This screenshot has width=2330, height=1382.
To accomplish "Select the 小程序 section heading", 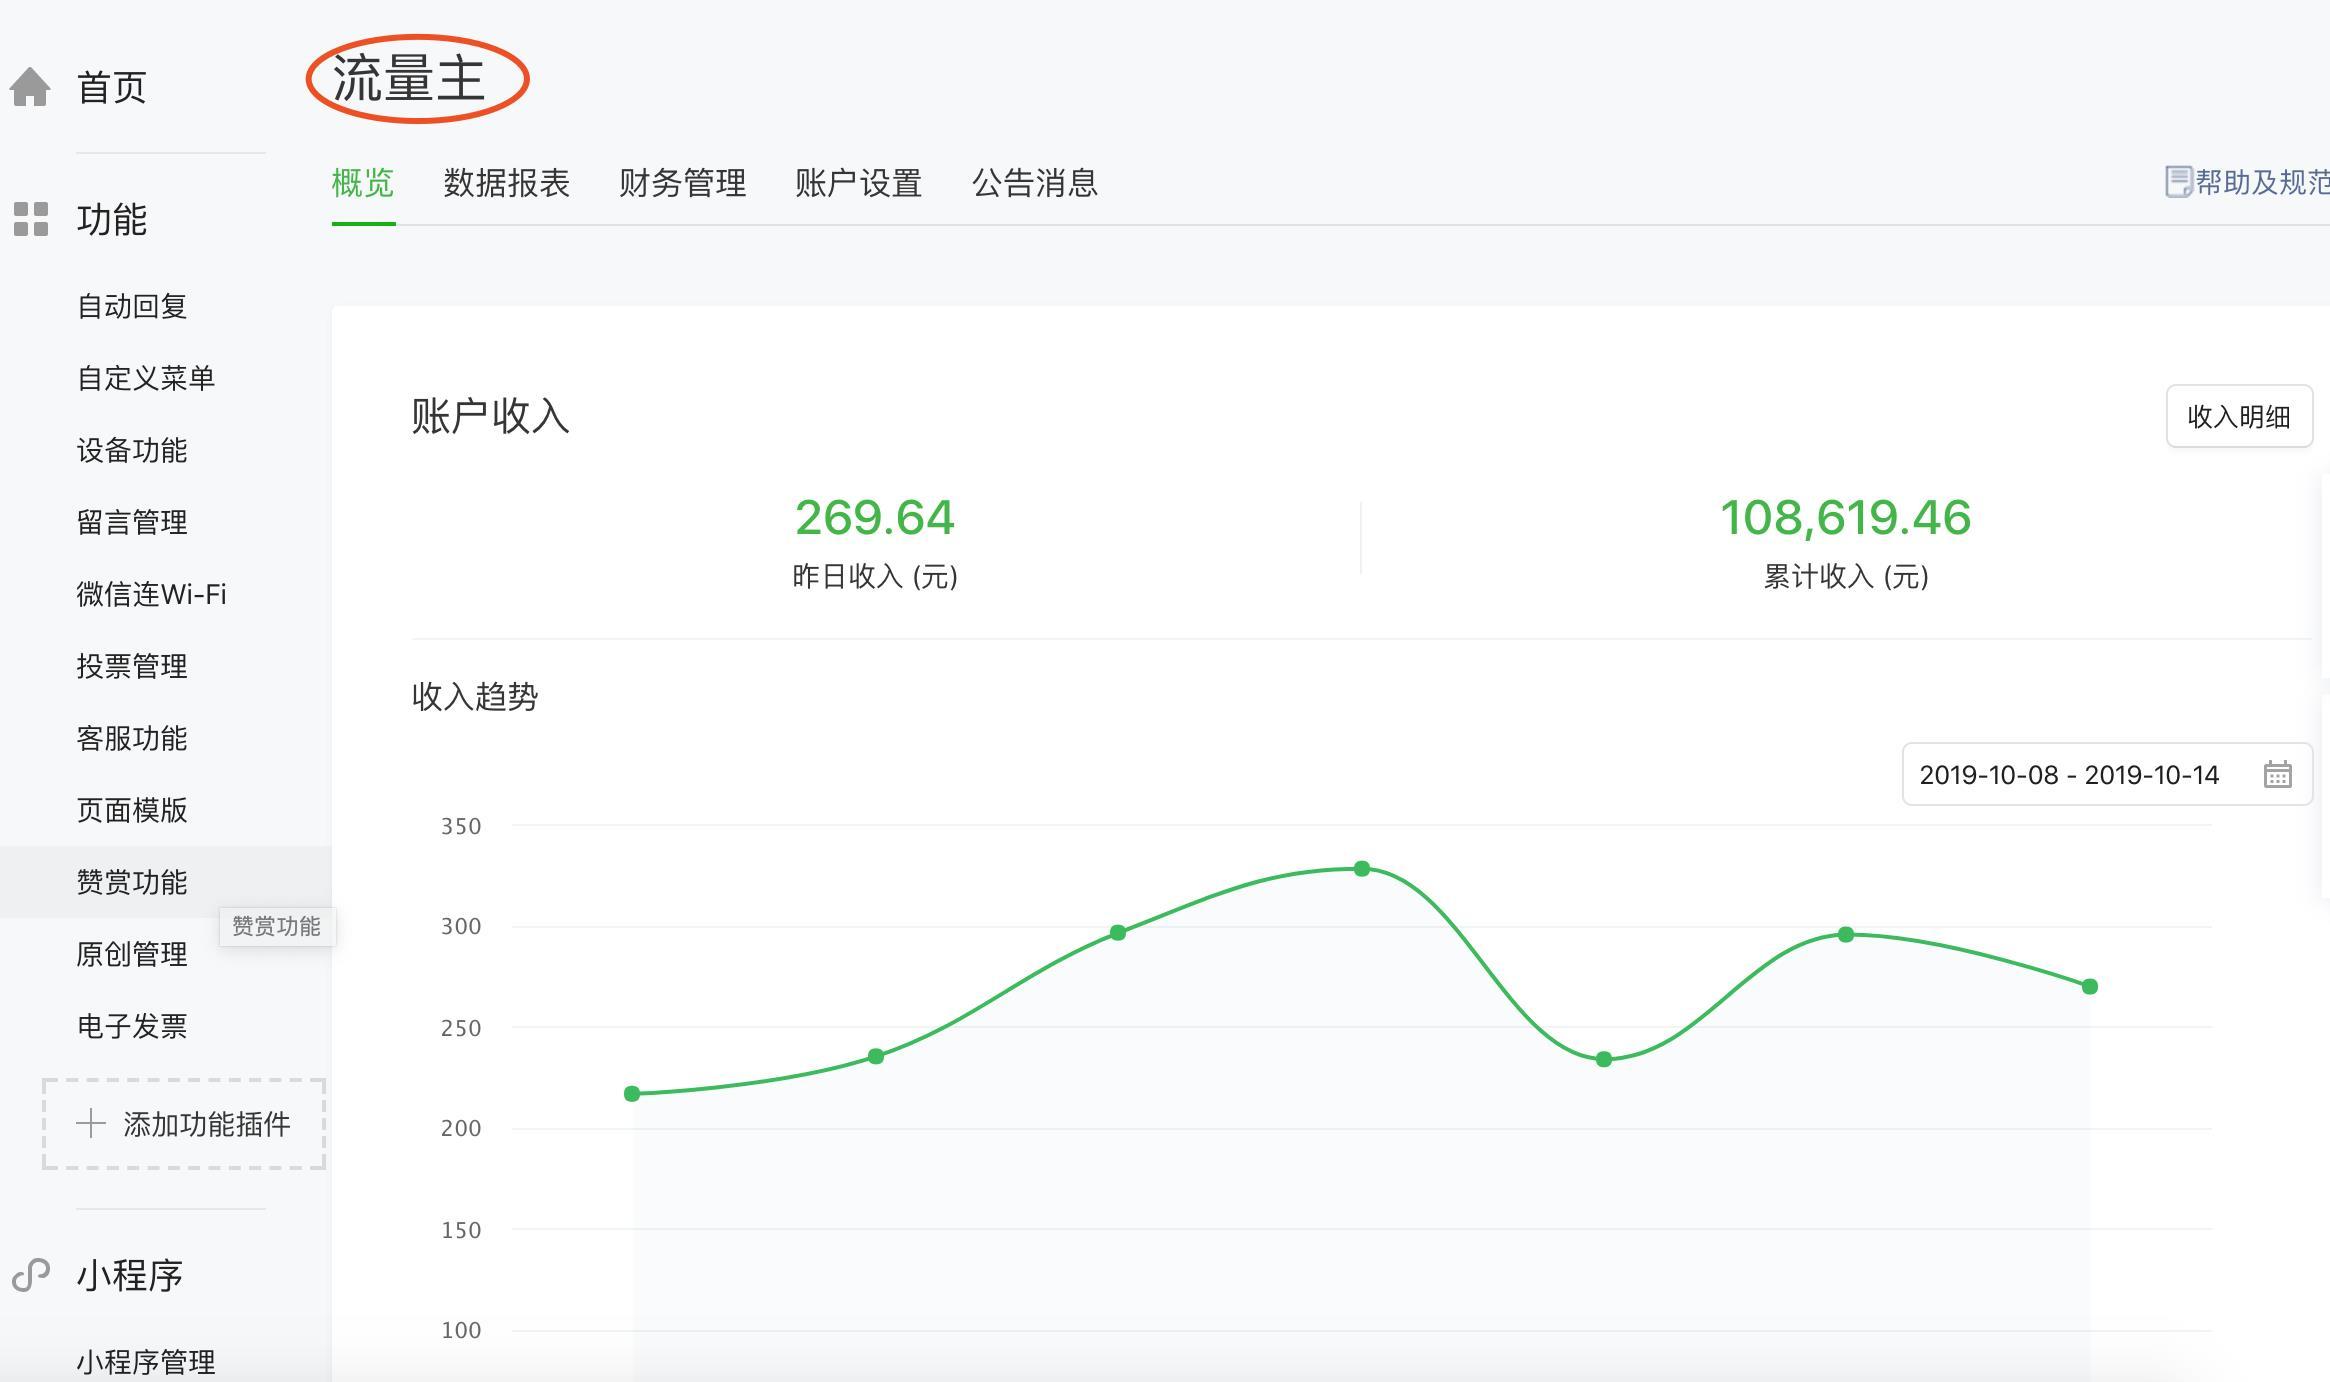I will 130,1275.
